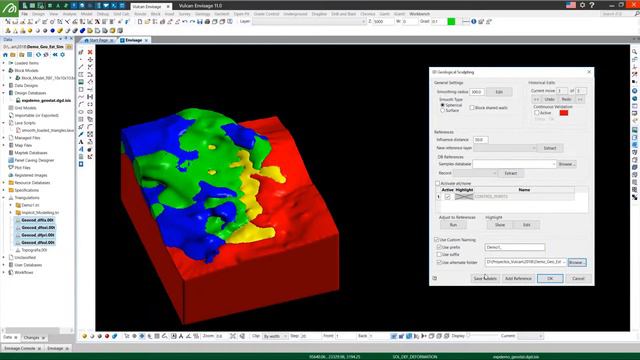Screen dimensions: 640x360
Task: Click the move cross-arrows tool in design toolbar
Action: pos(90,60)
